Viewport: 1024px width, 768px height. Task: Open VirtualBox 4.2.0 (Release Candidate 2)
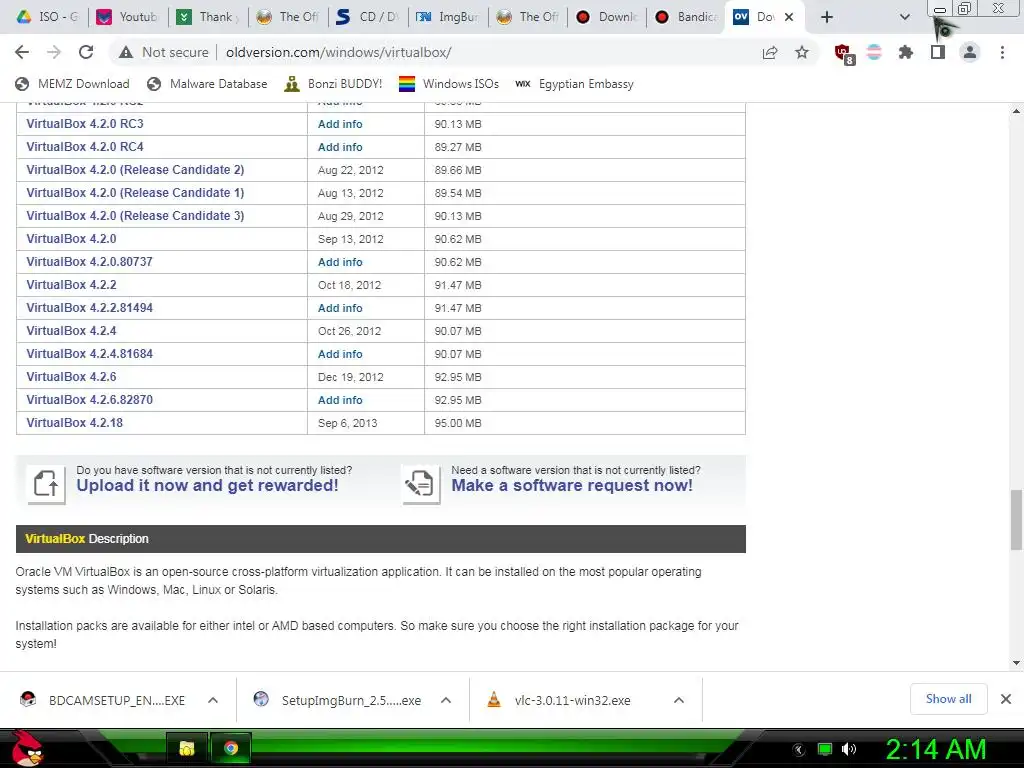click(x=135, y=170)
